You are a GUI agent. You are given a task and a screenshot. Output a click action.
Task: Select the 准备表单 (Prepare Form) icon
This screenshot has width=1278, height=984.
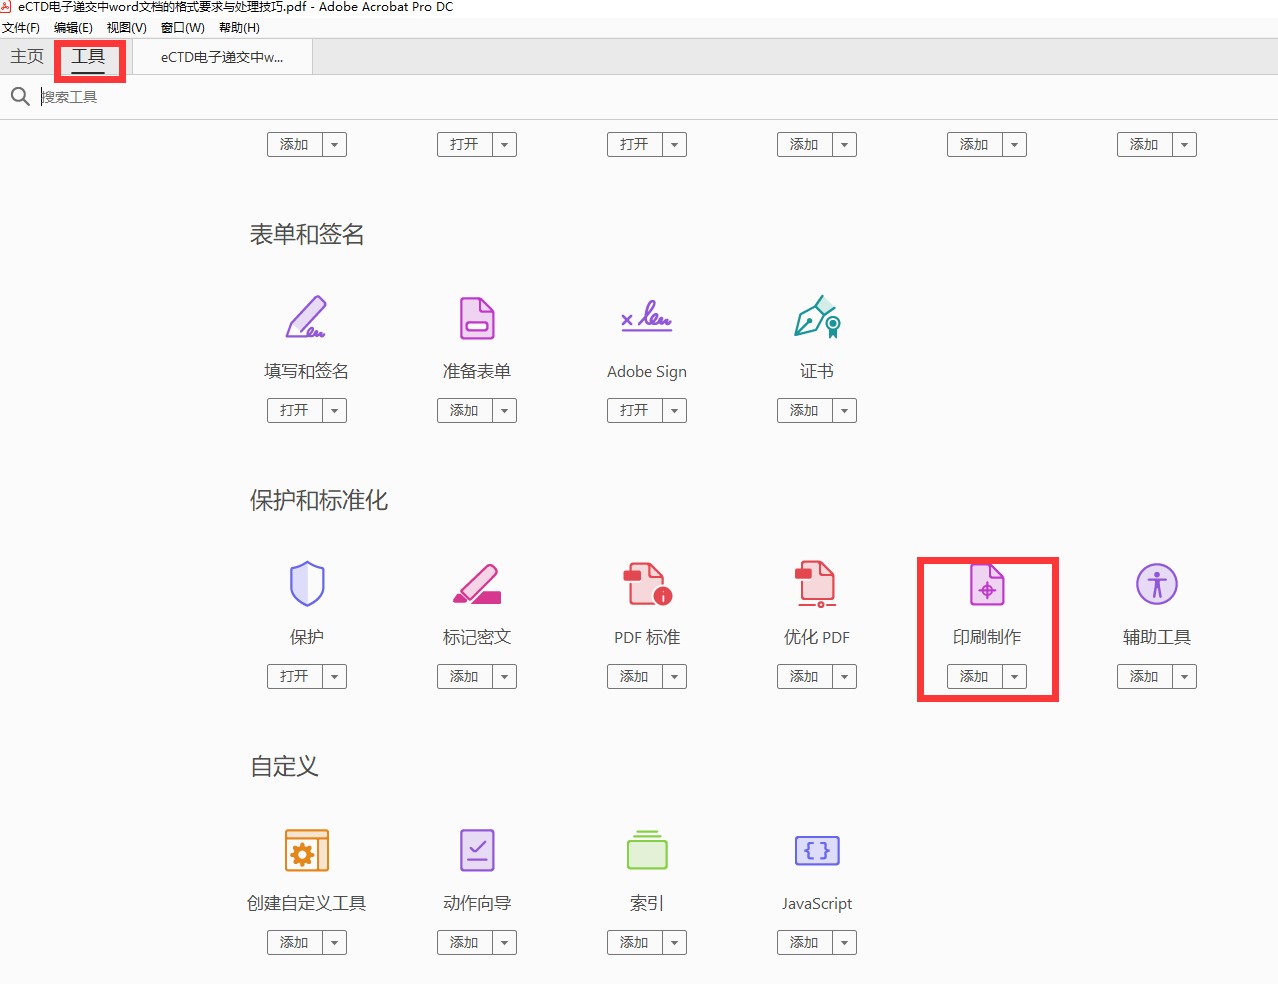477,318
